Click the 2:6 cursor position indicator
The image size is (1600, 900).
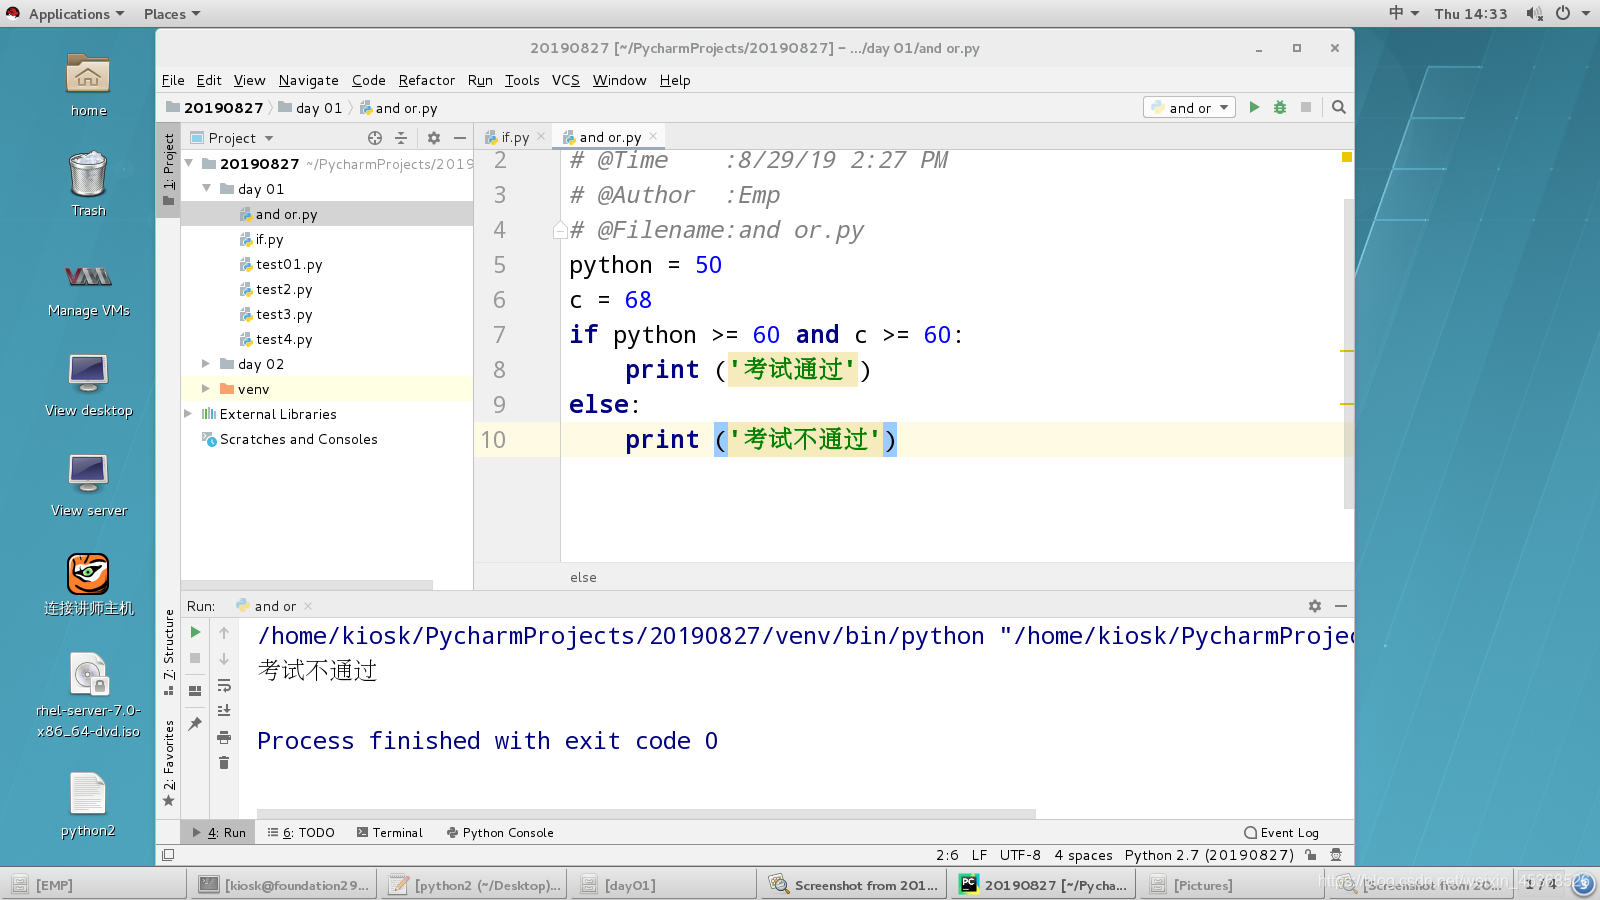click(x=947, y=855)
